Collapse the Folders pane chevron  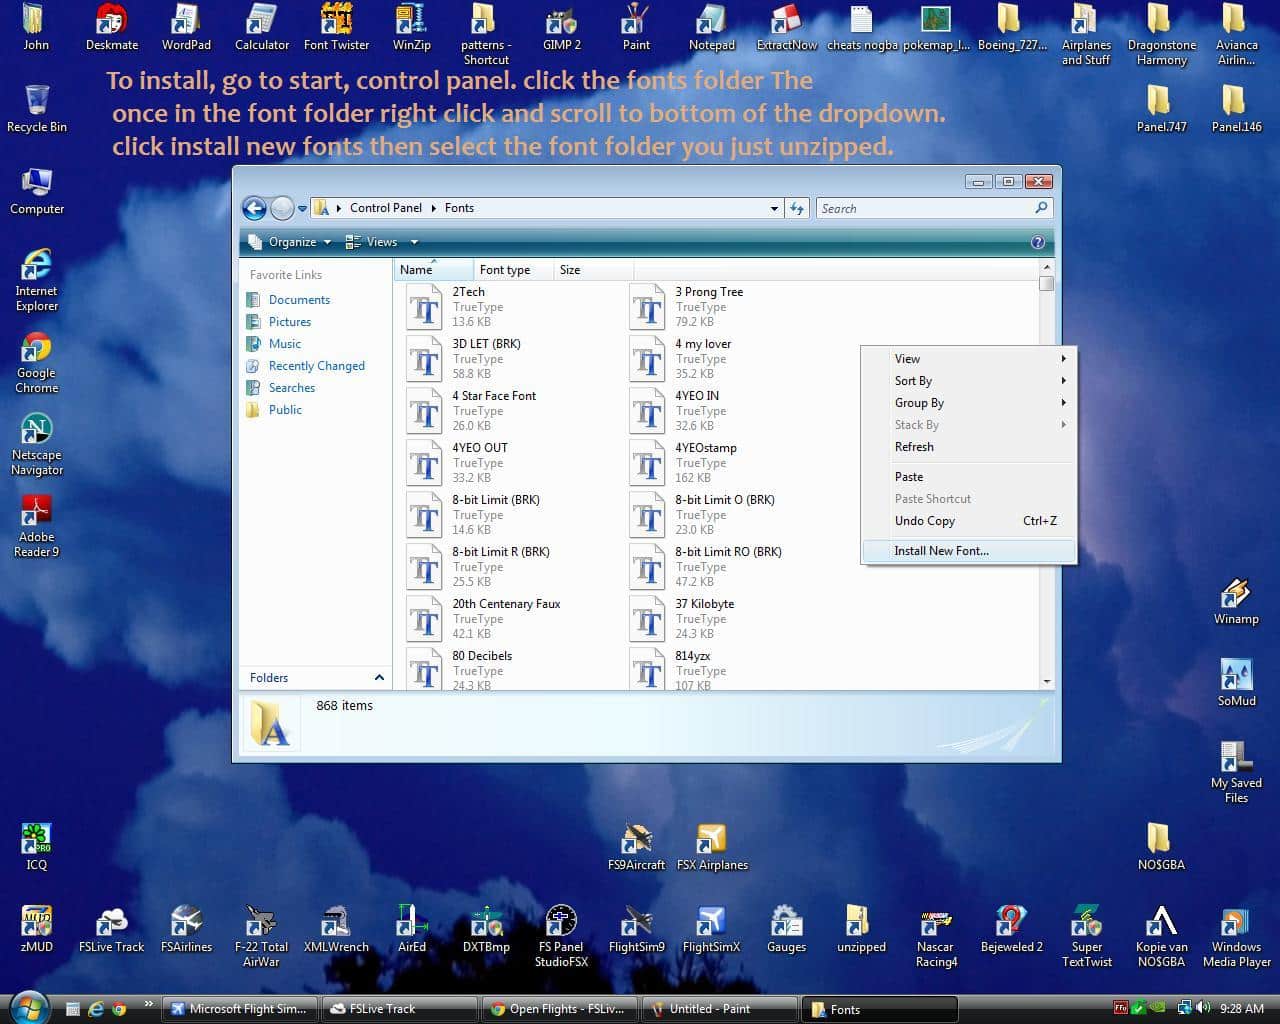coord(379,678)
